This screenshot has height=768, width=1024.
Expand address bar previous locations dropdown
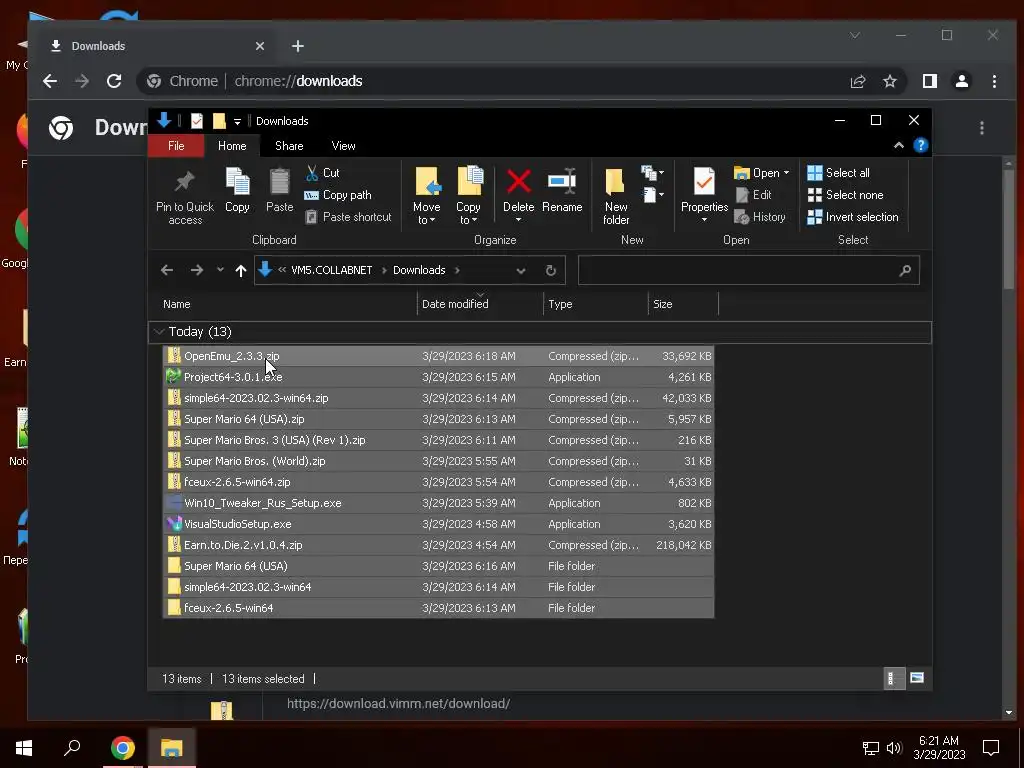(520, 270)
